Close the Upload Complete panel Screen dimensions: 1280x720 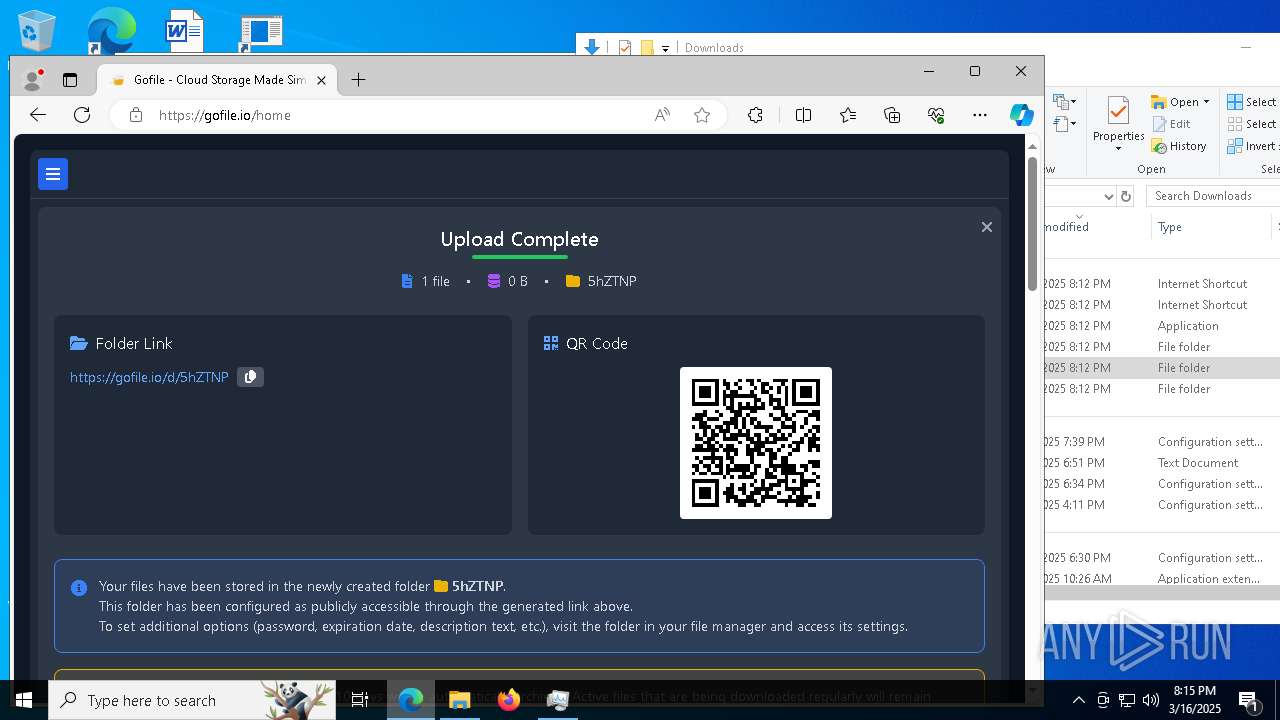point(986,227)
